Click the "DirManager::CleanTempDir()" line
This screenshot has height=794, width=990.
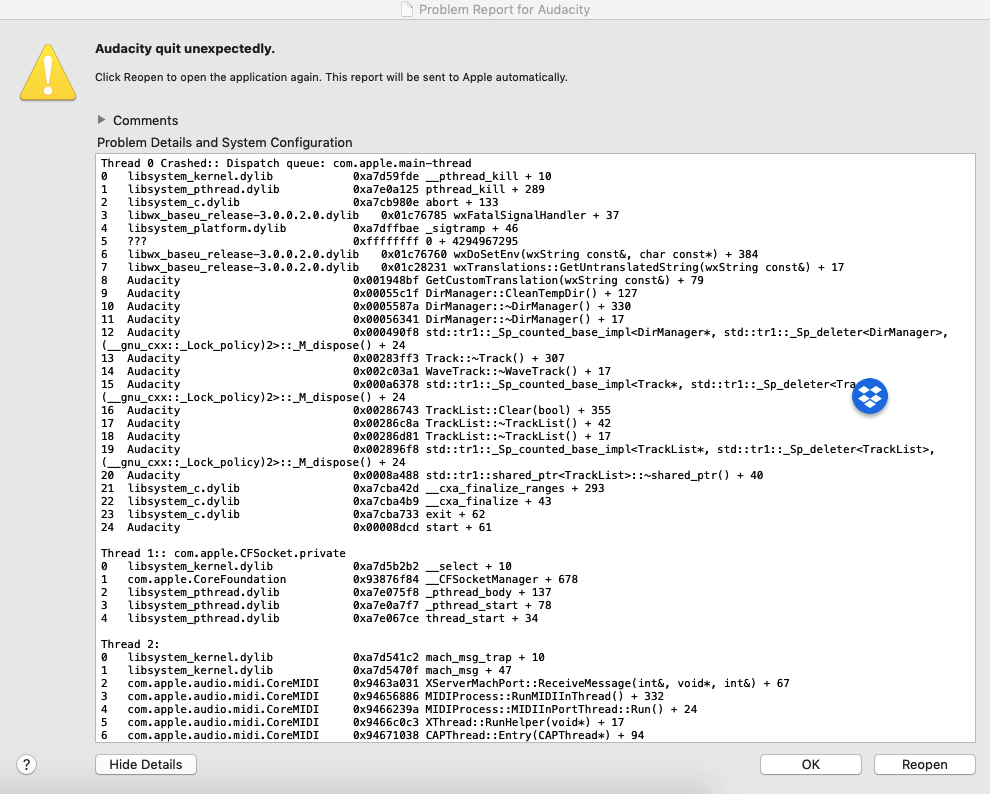[x=369, y=293]
